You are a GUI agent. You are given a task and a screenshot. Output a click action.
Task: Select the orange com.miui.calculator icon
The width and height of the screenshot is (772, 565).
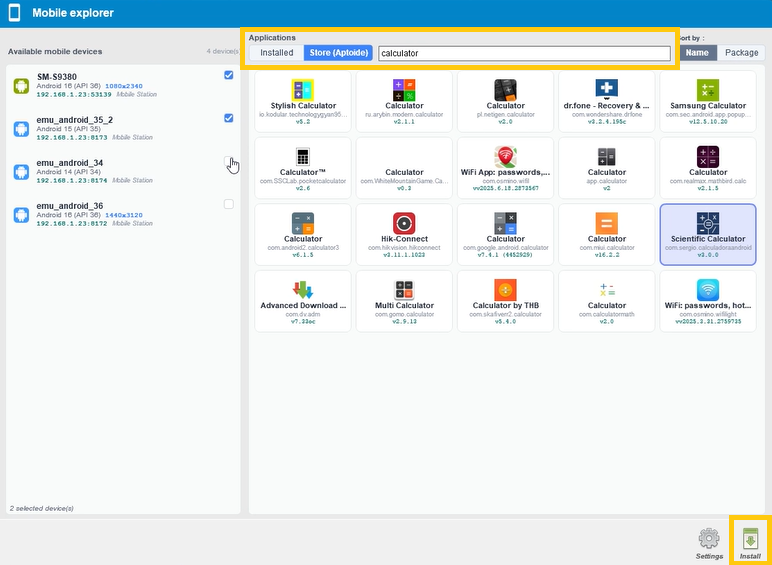click(x=607, y=223)
